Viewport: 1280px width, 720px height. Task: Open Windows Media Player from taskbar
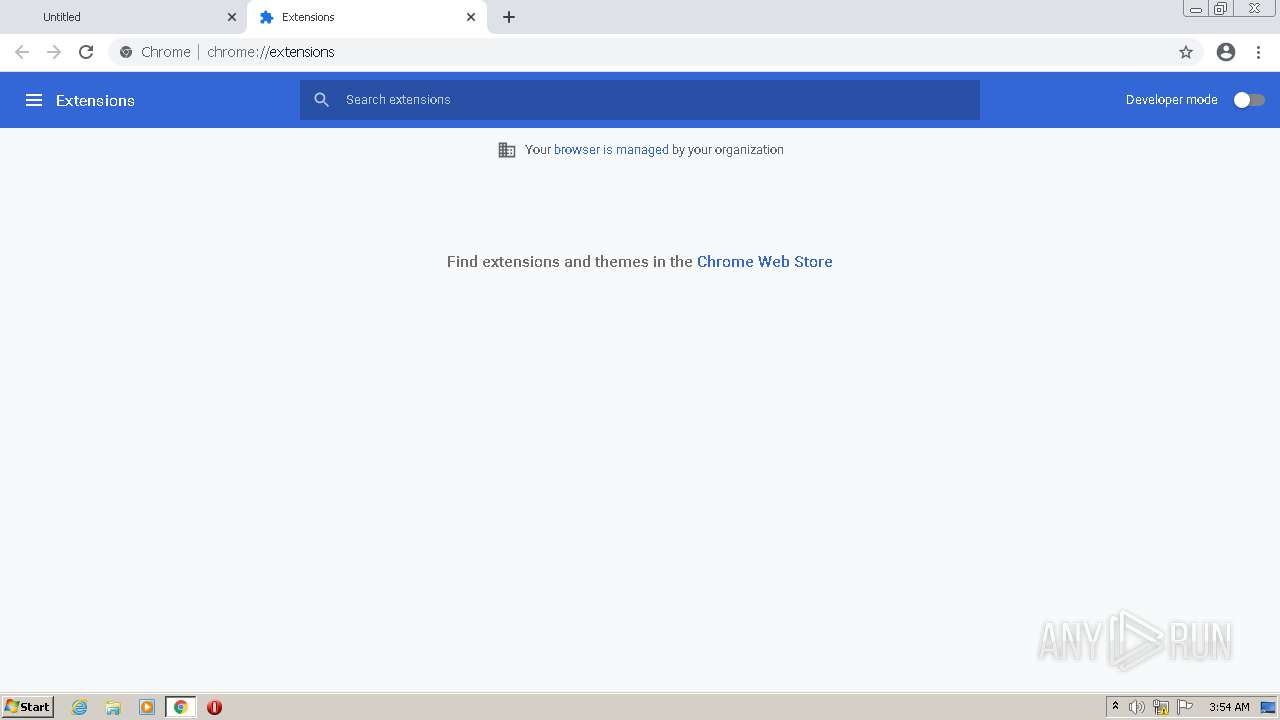pyautogui.click(x=147, y=707)
